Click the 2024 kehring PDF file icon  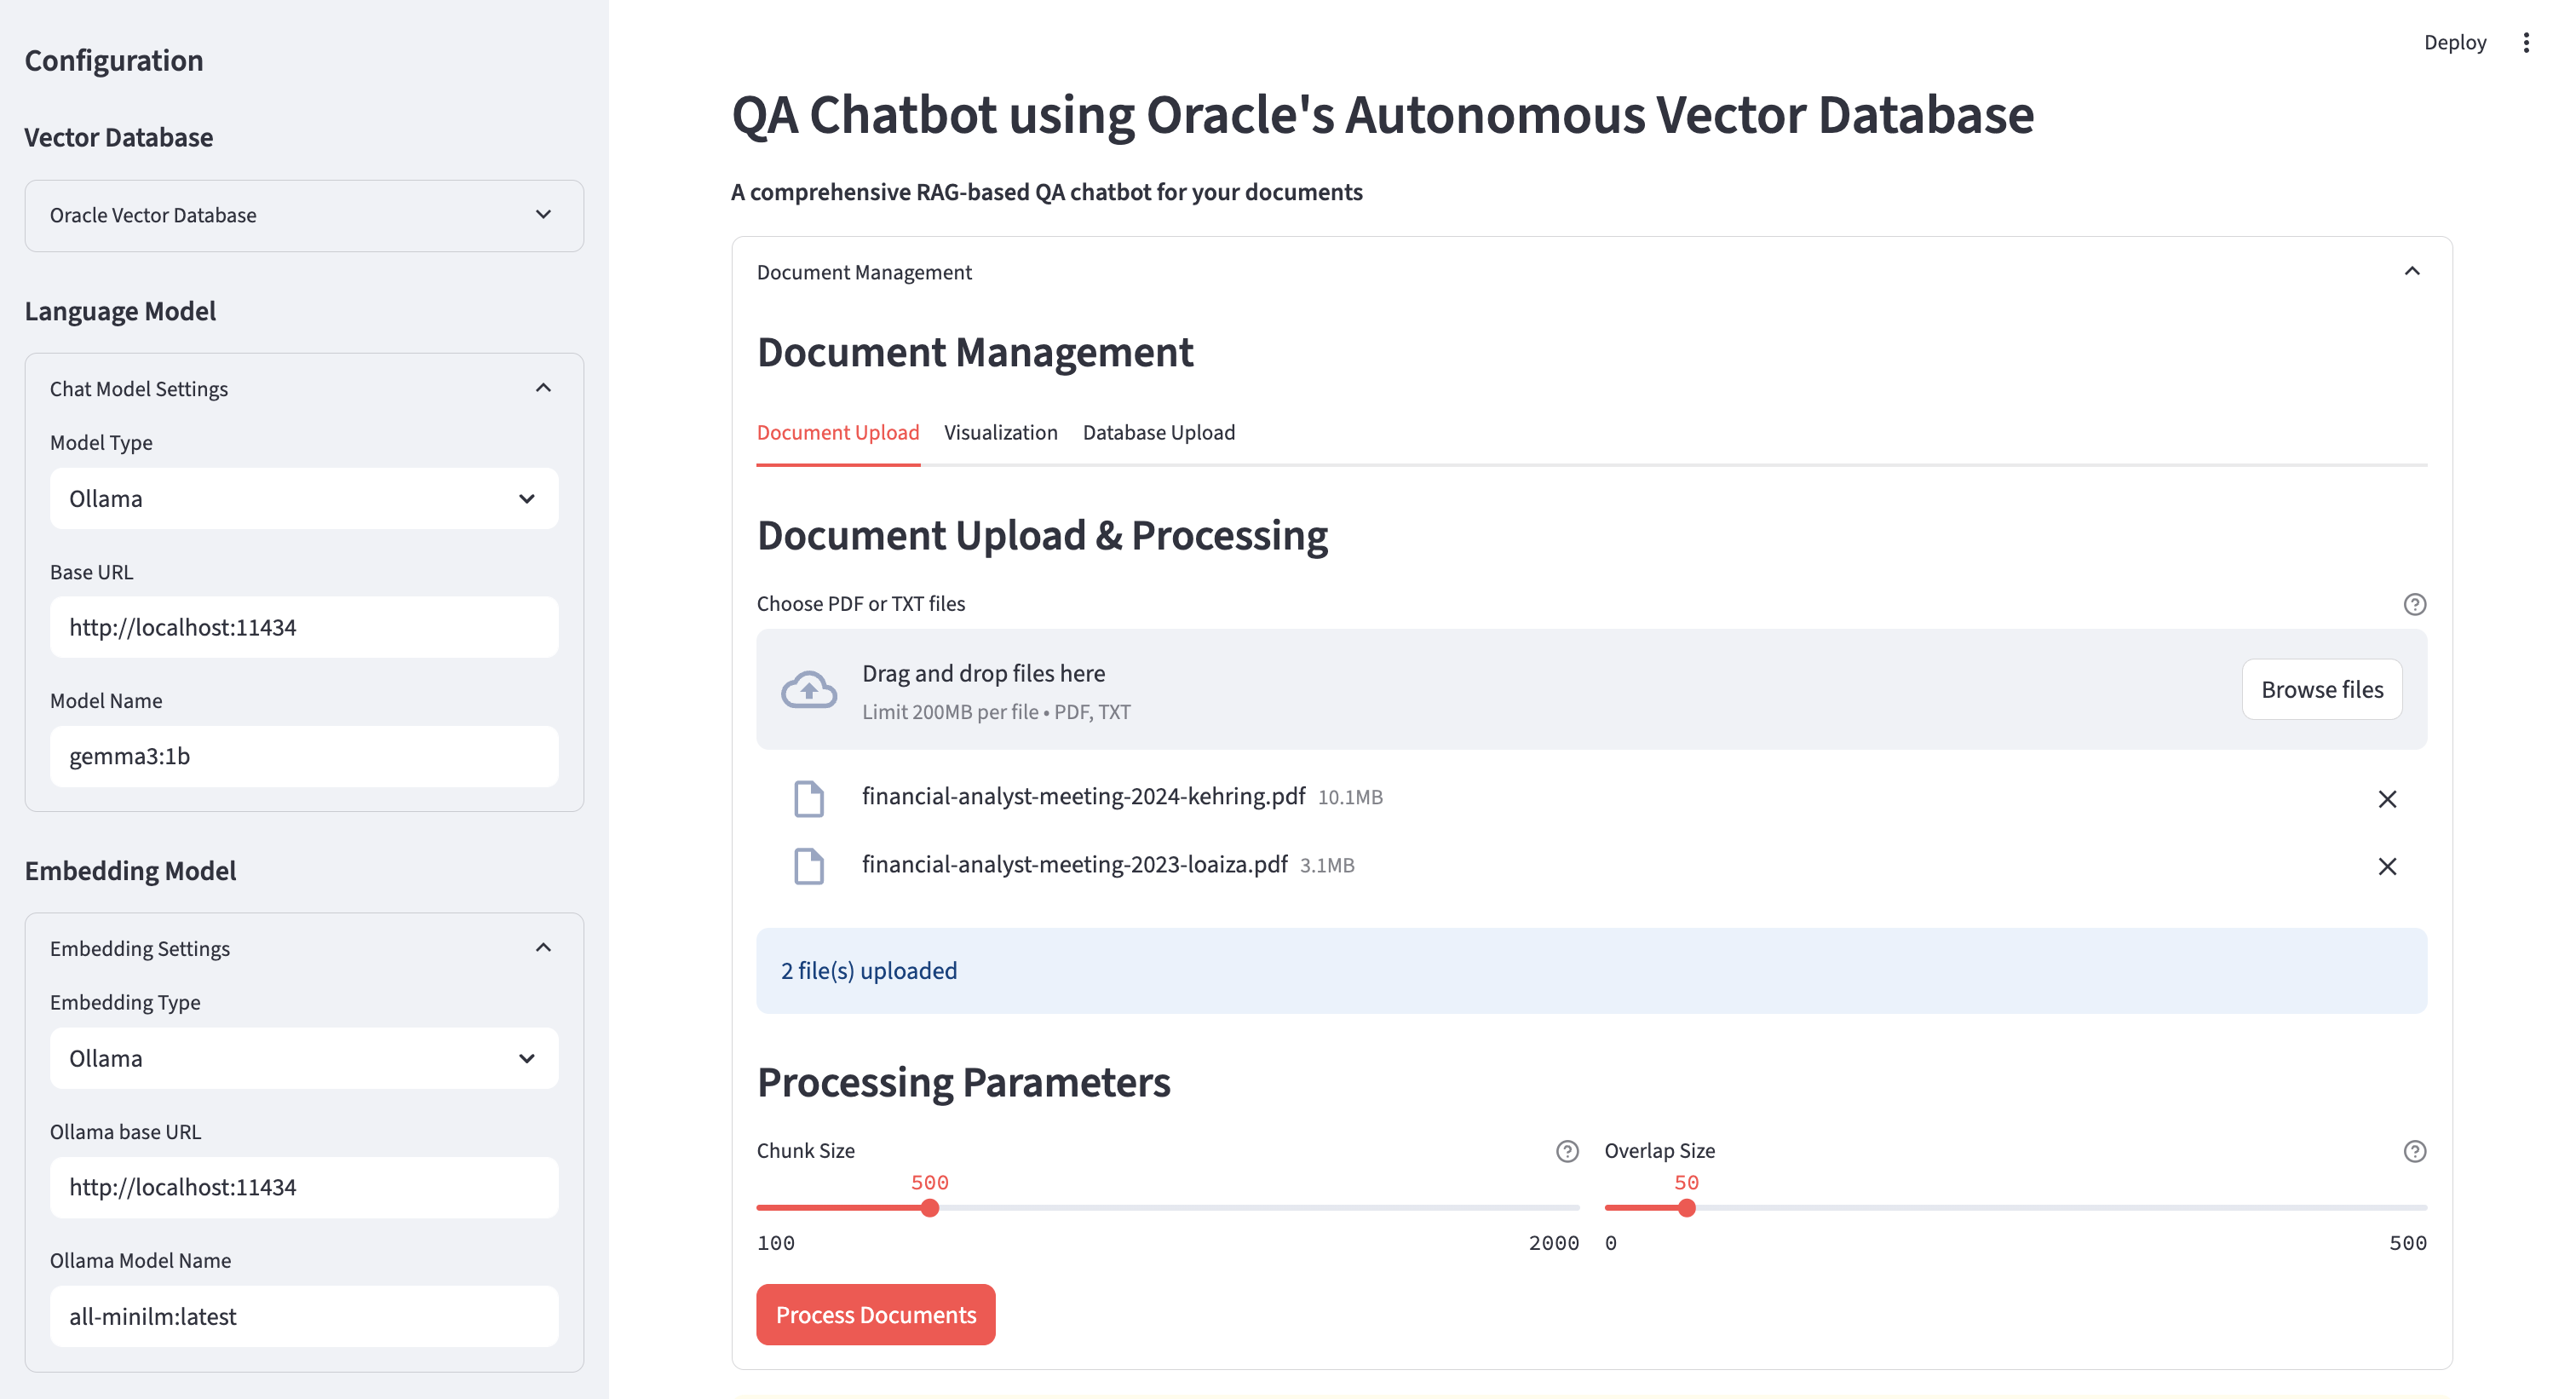808,799
